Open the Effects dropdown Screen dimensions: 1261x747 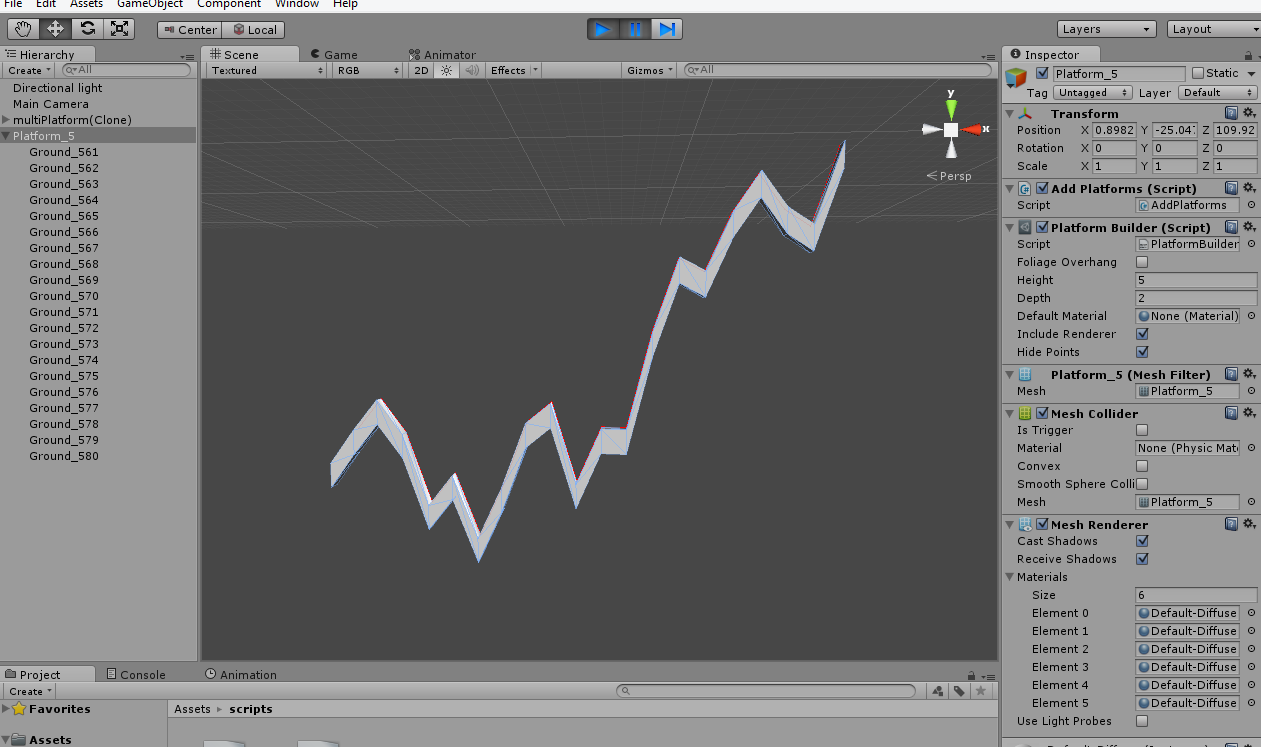click(x=514, y=70)
